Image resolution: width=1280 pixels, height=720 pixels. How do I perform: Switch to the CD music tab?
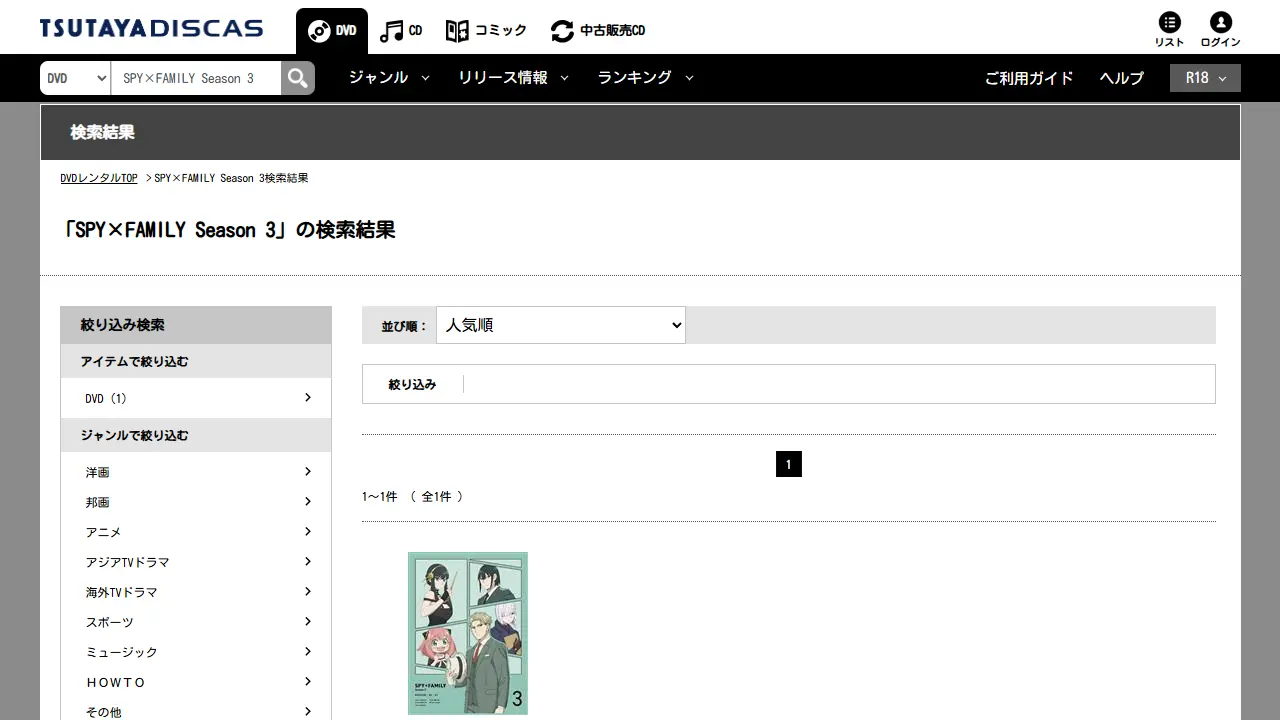(x=401, y=31)
